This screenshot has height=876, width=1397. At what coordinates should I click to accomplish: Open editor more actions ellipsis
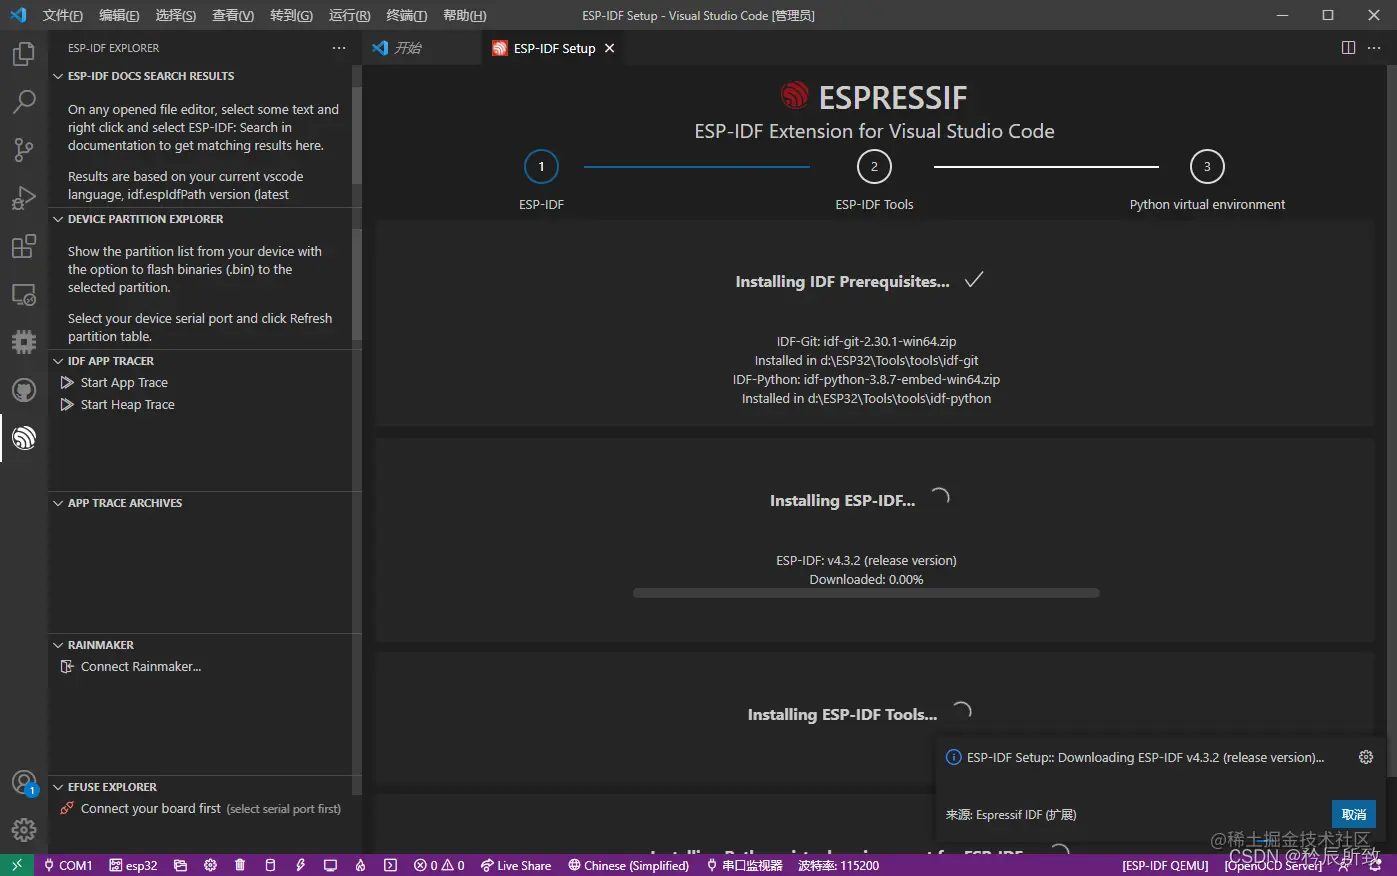(1375, 48)
